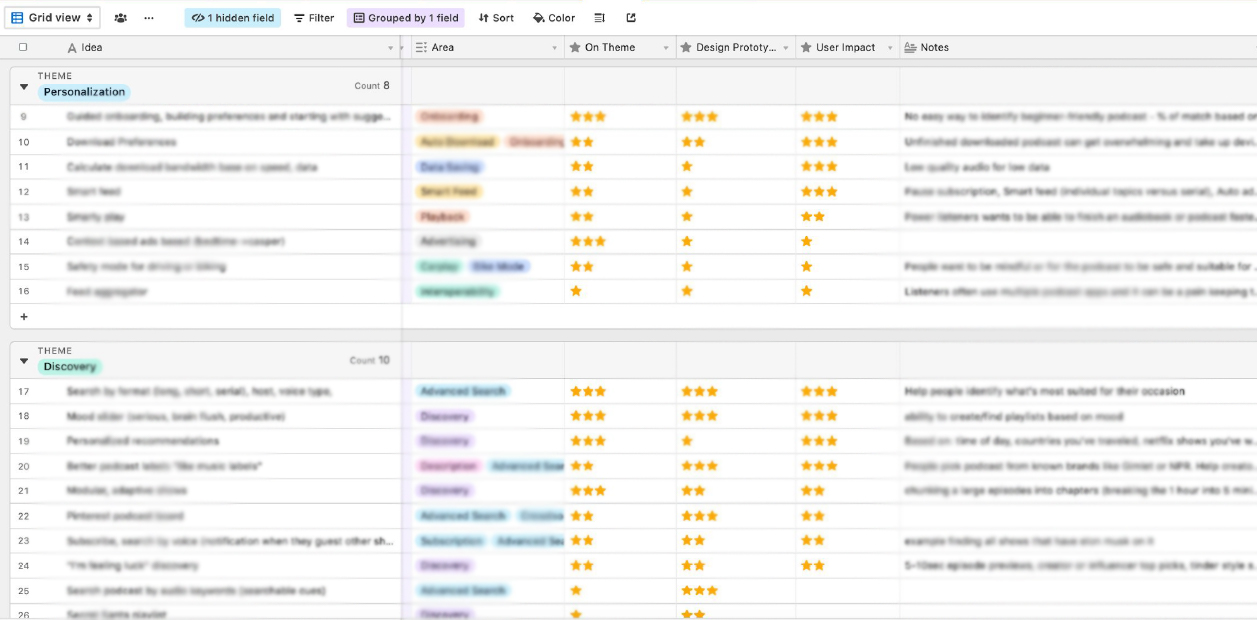Click the Notes cell in row 23
1257x620 pixels.
click(1079, 541)
